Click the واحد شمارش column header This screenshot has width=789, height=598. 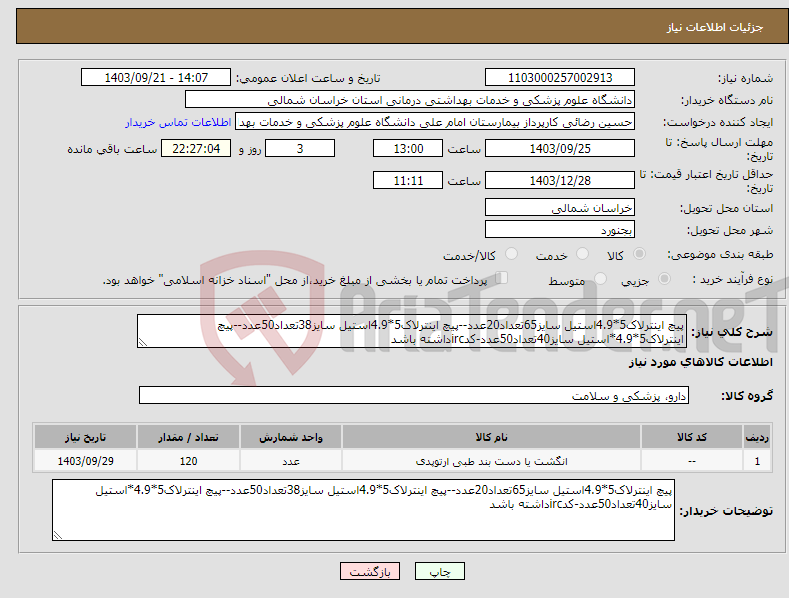click(291, 437)
